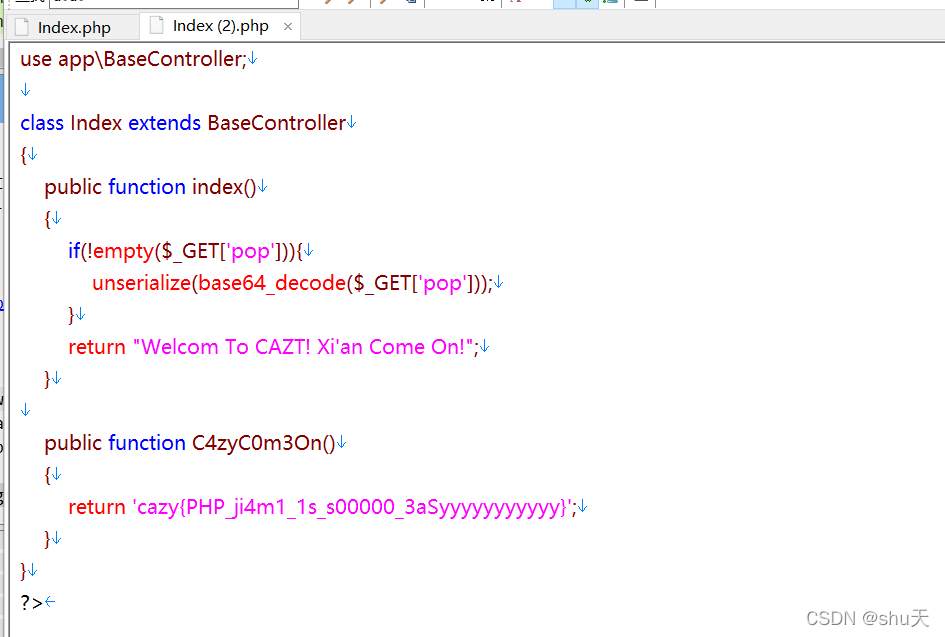Click the if(!empty($_GET['pop'])) line
945x637 pixels.
[x=185, y=251]
